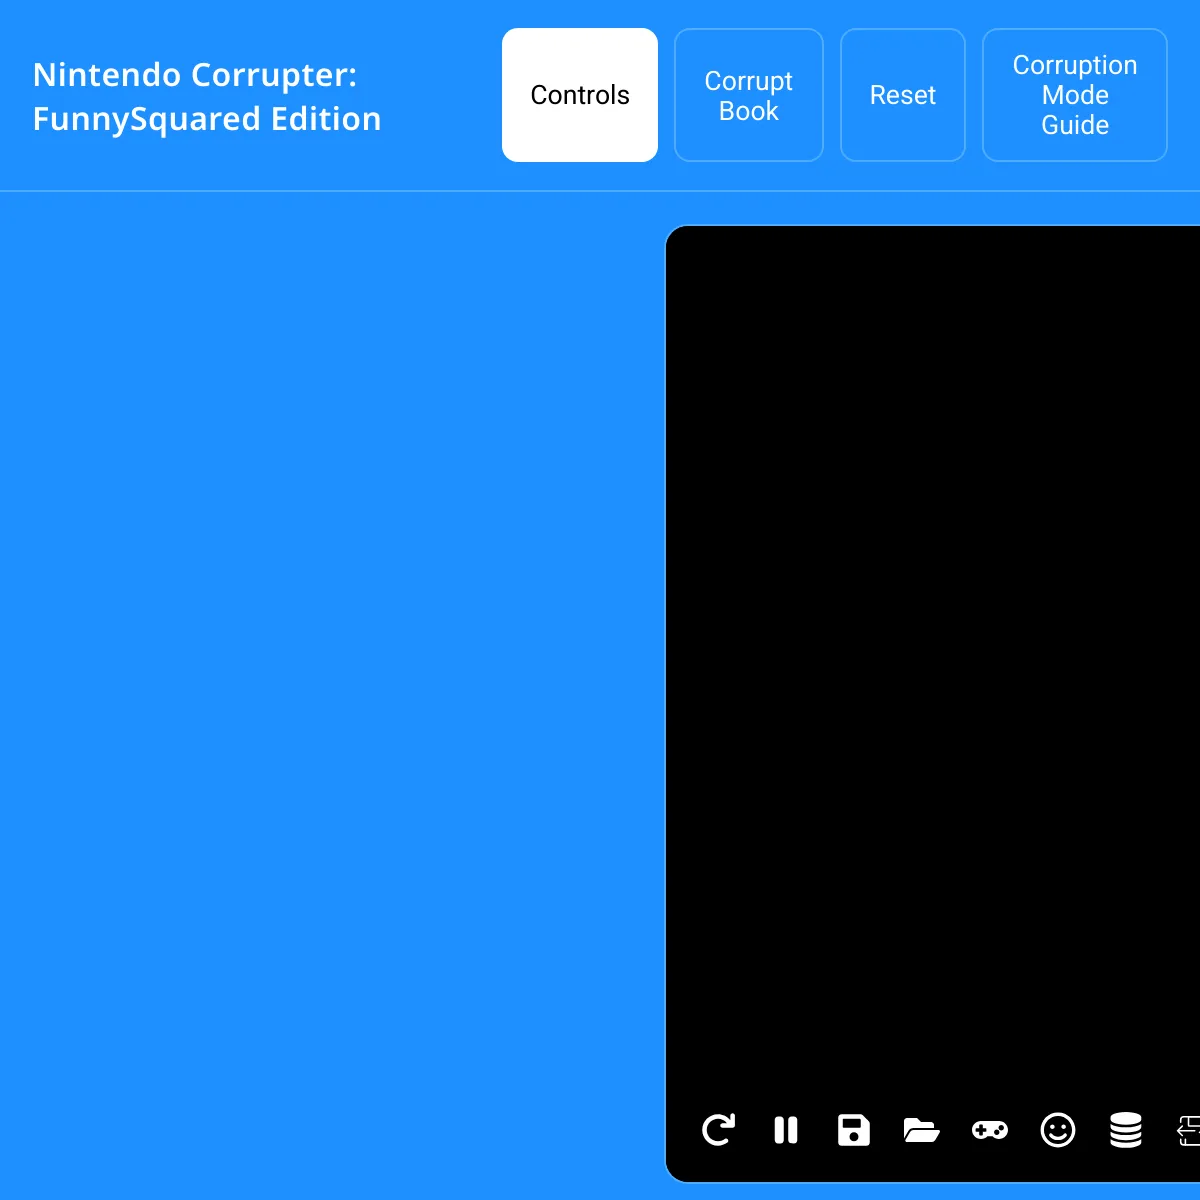
Task: Click the word Book in Corrupt Book
Action: click(748, 111)
